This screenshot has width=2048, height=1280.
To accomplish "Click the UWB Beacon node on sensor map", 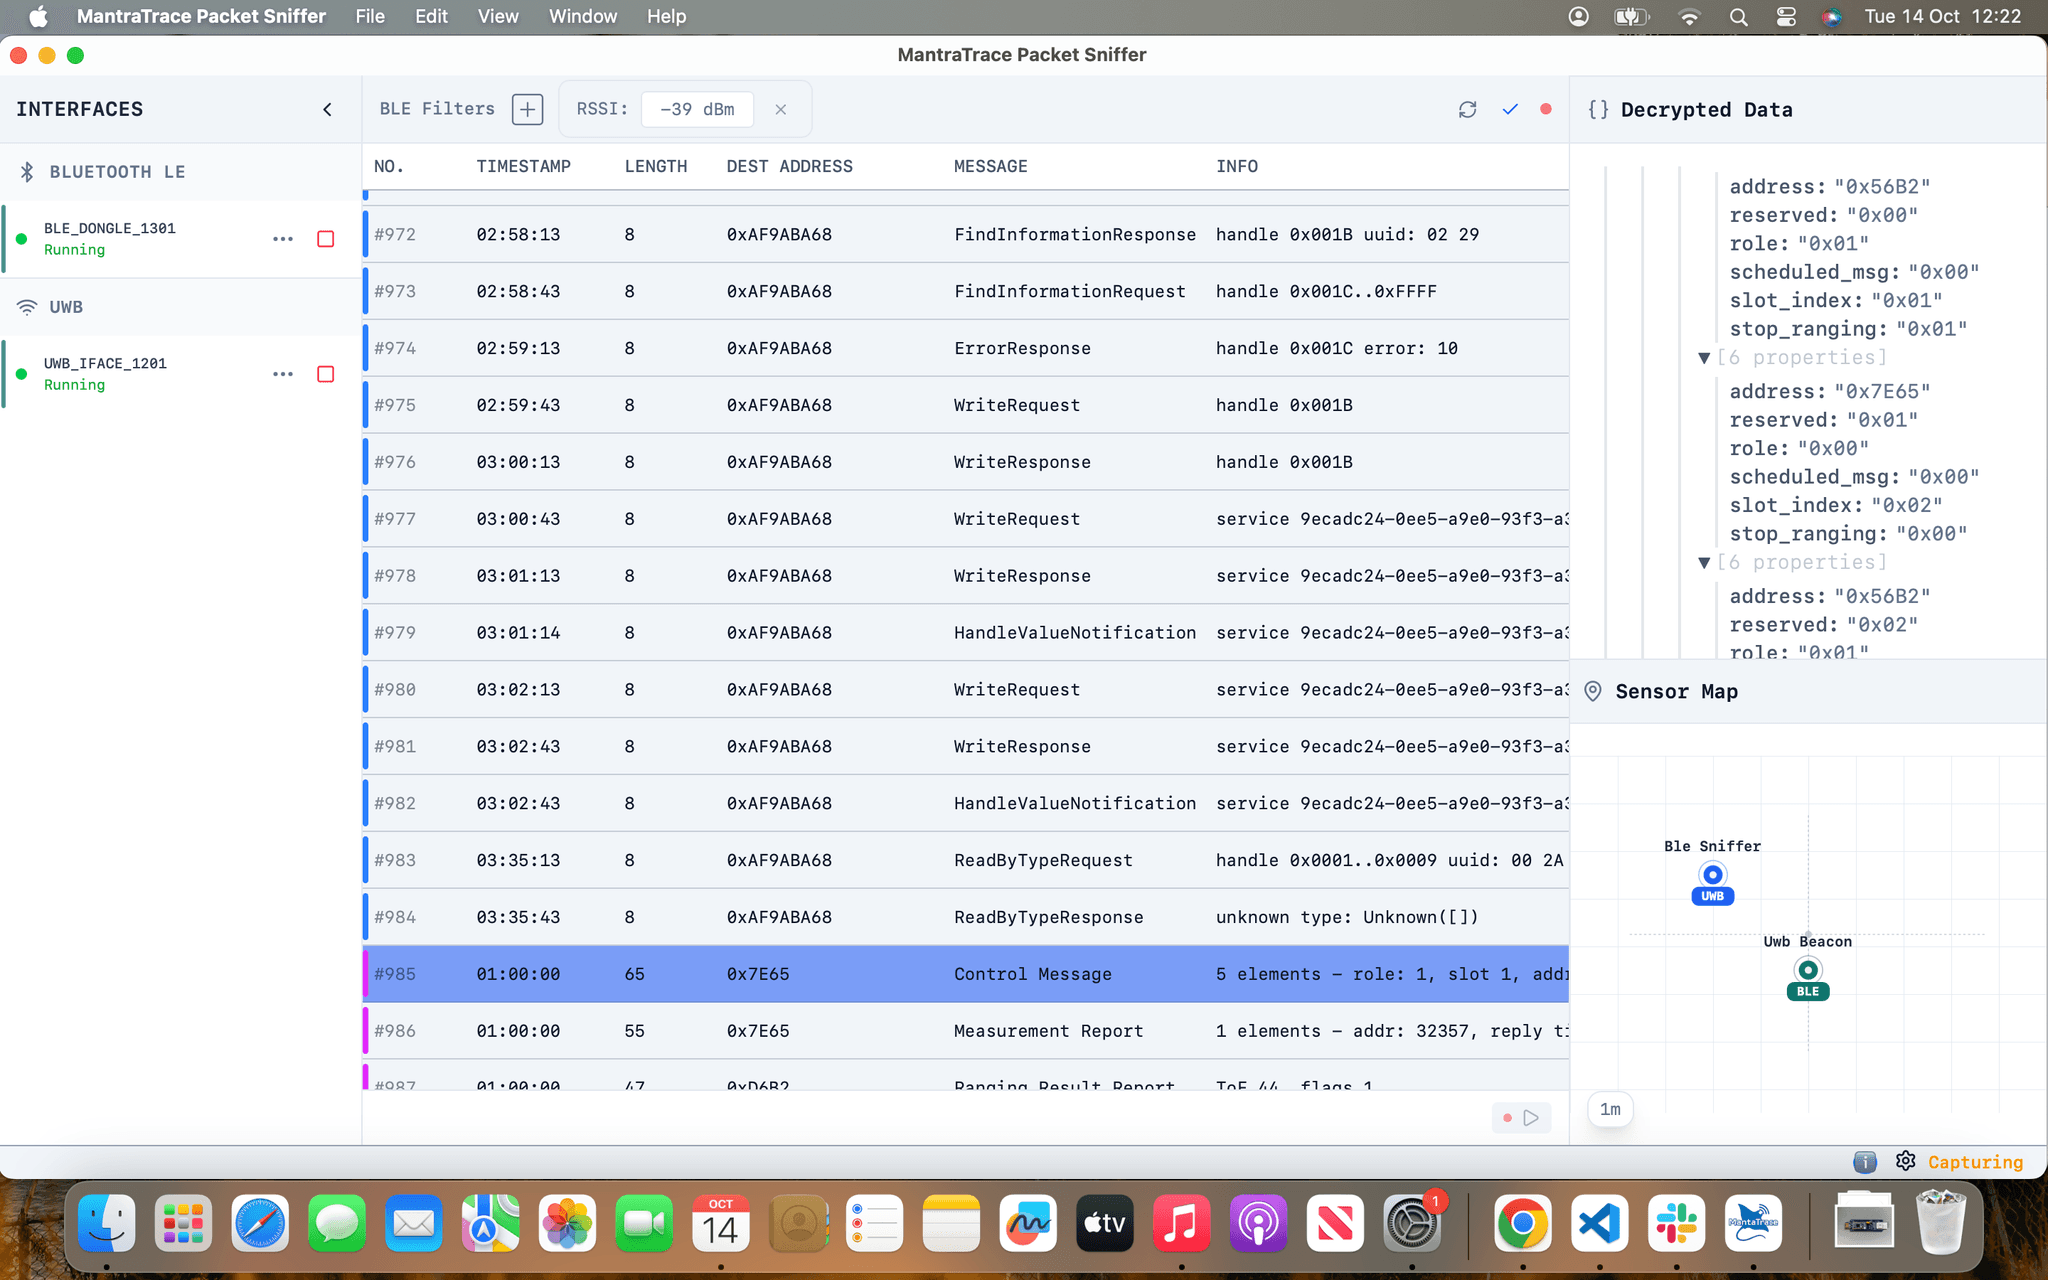I will pos(1808,970).
